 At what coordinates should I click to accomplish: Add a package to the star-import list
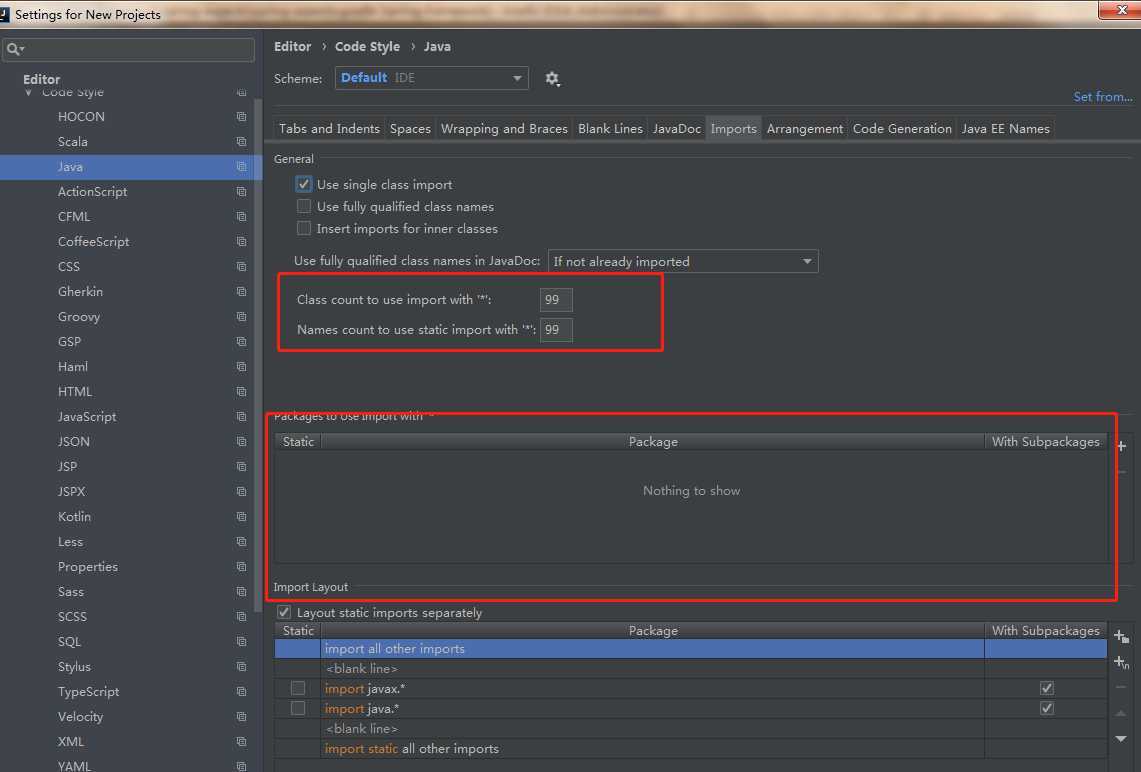tap(1121, 447)
